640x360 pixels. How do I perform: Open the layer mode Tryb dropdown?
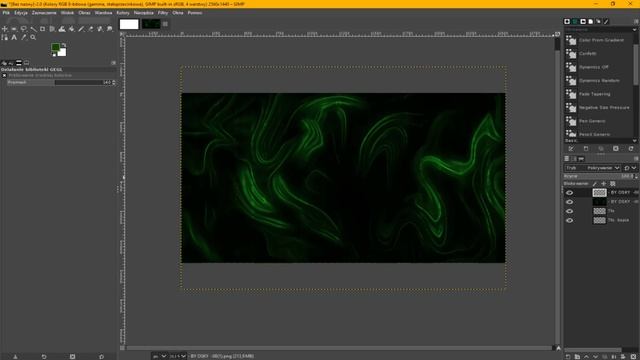pos(593,168)
